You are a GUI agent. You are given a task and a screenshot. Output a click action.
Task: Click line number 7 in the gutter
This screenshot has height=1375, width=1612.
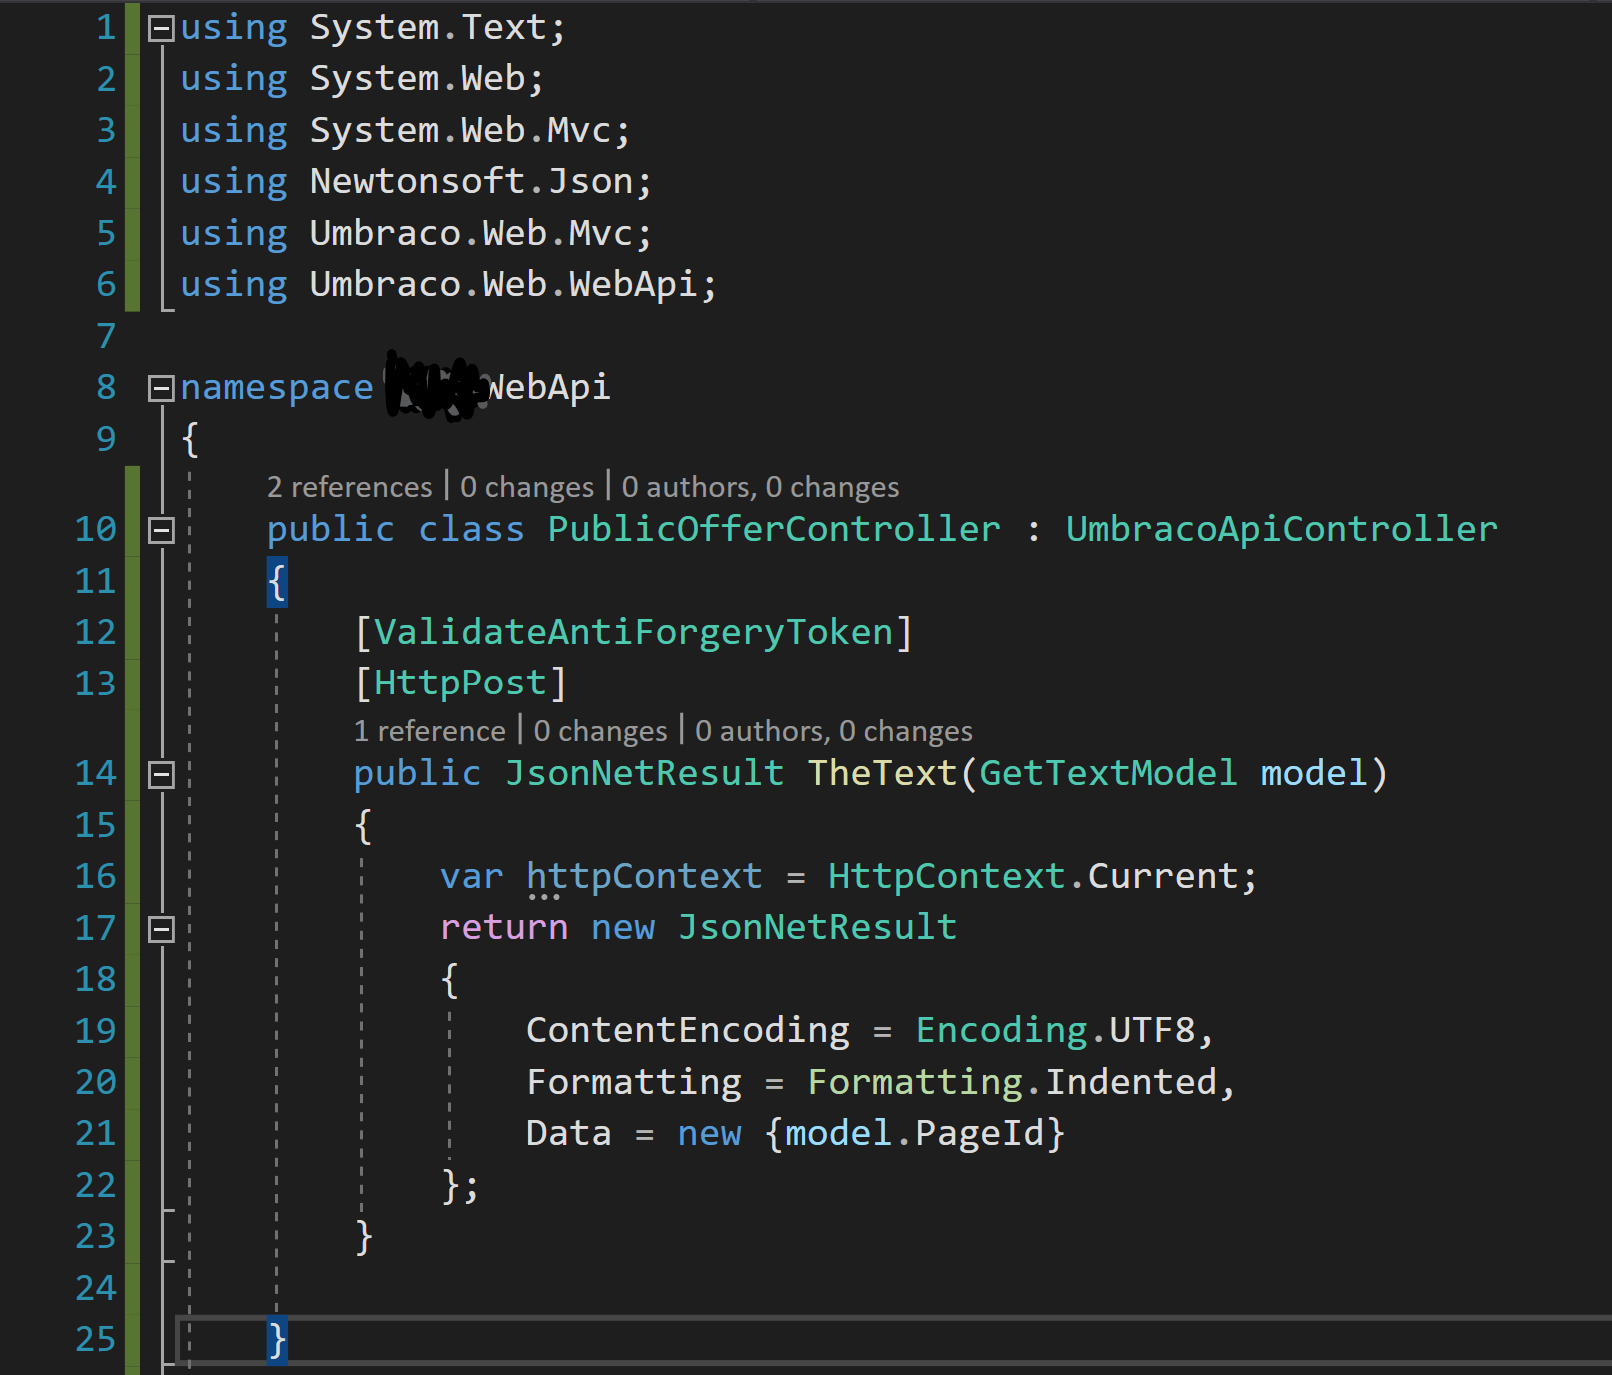click(x=105, y=336)
